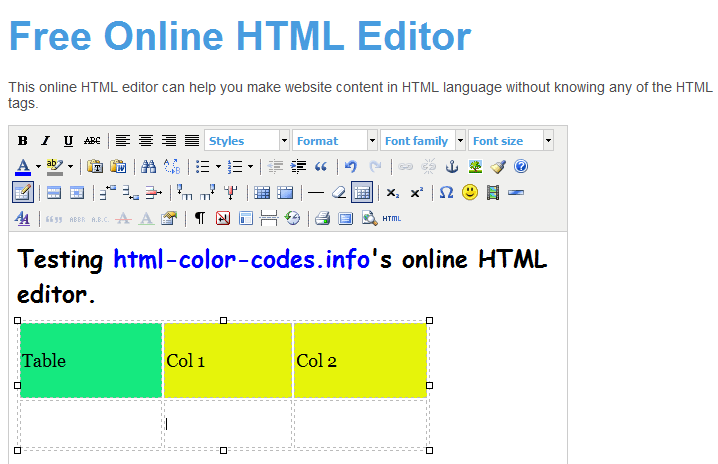This screenshot has width=718, height=464.
Task: Toggle Underline formatting
Action: 68,141
